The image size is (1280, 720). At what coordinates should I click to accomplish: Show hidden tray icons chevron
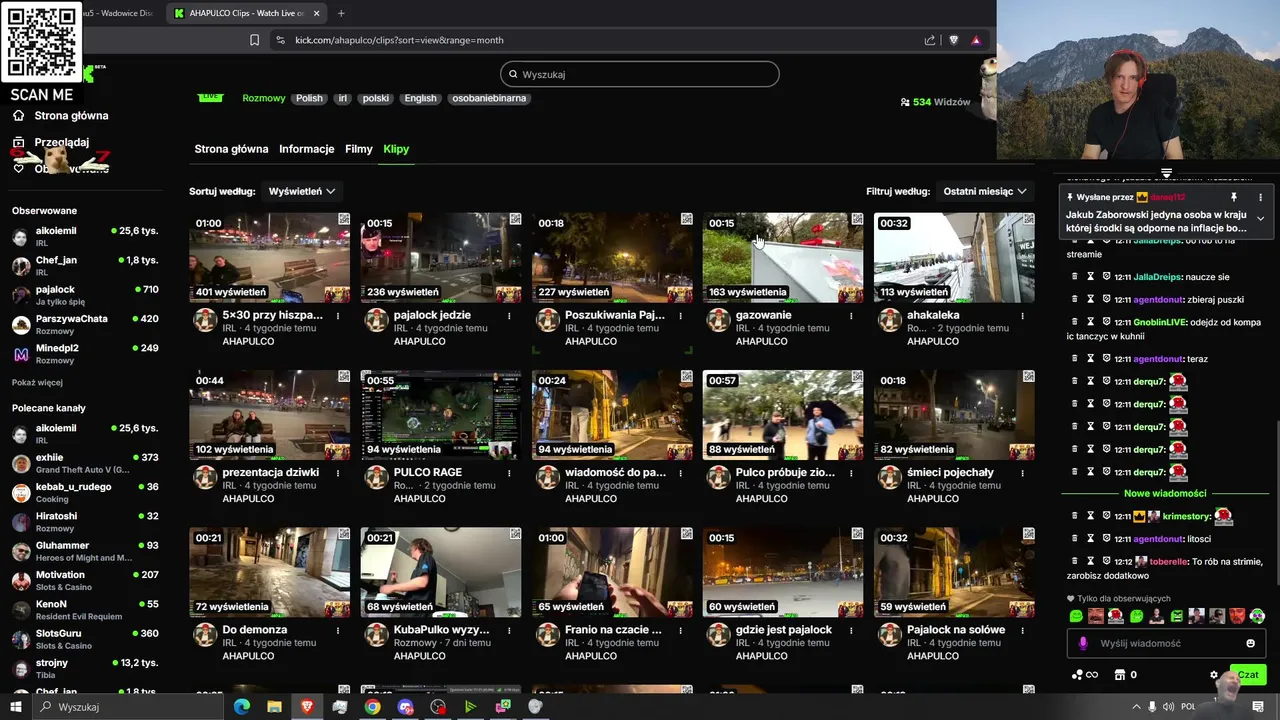point(1136,707)
